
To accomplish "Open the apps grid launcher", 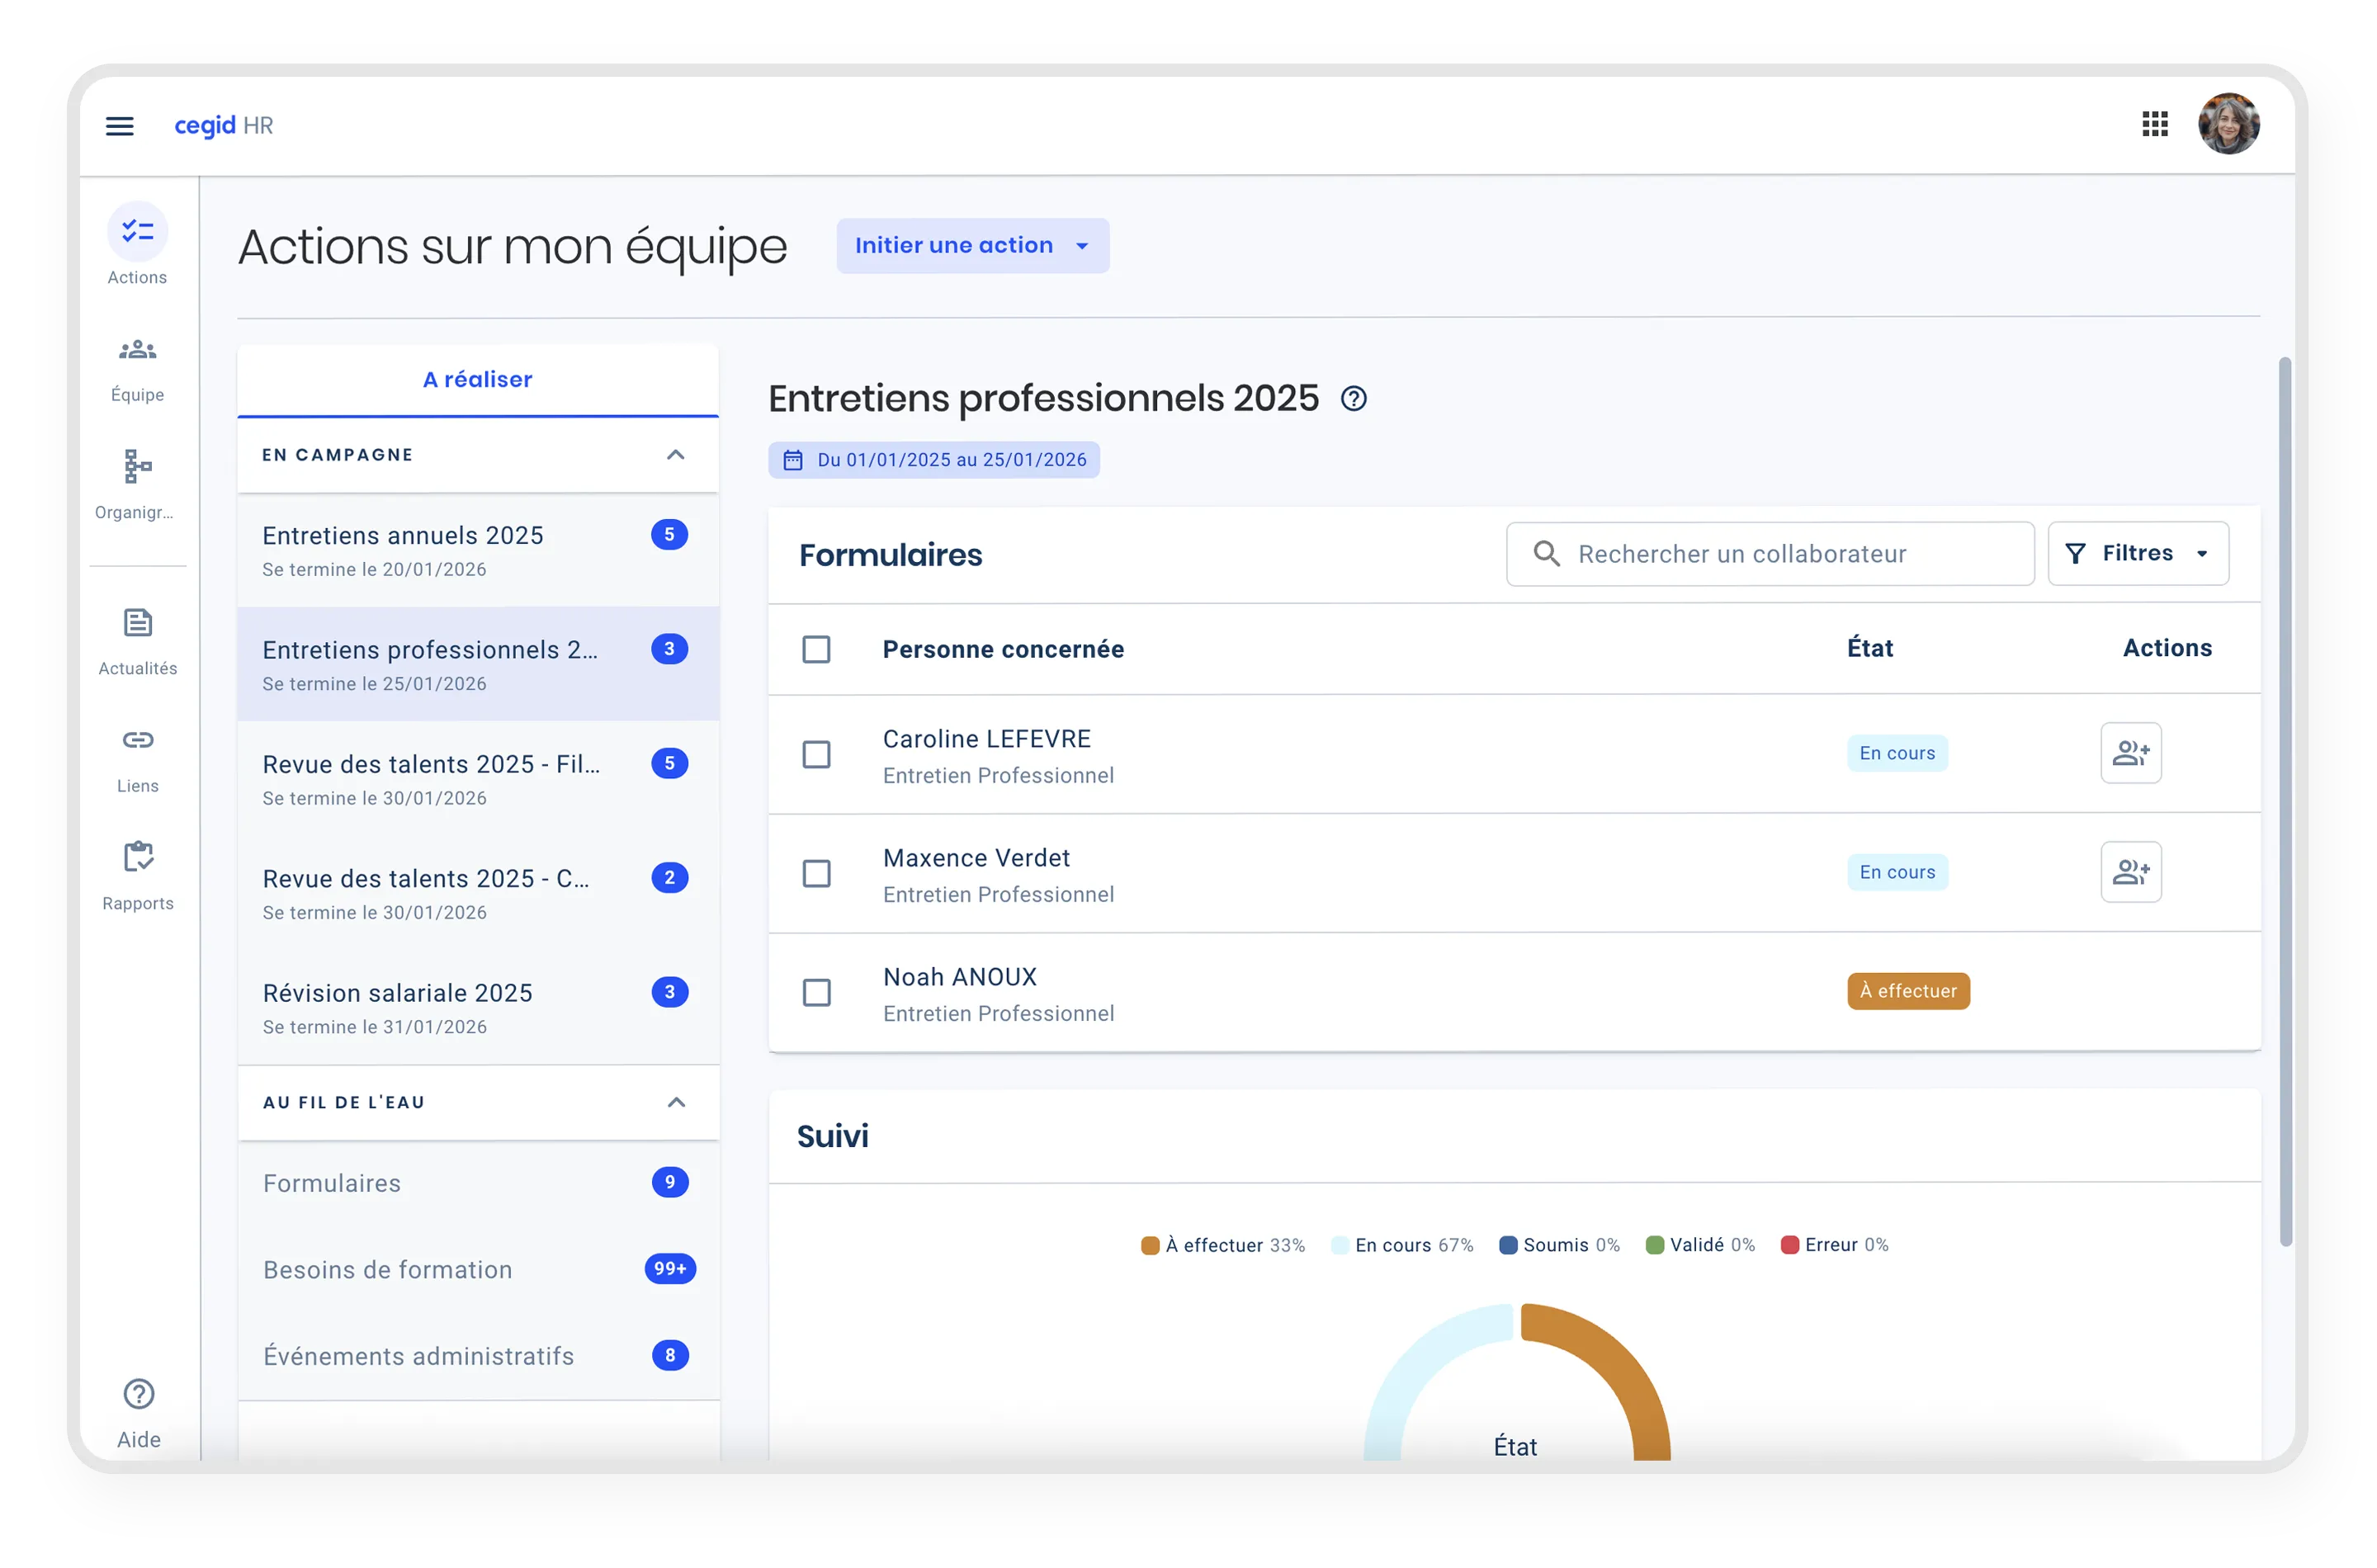I will tap(2154, 124).
